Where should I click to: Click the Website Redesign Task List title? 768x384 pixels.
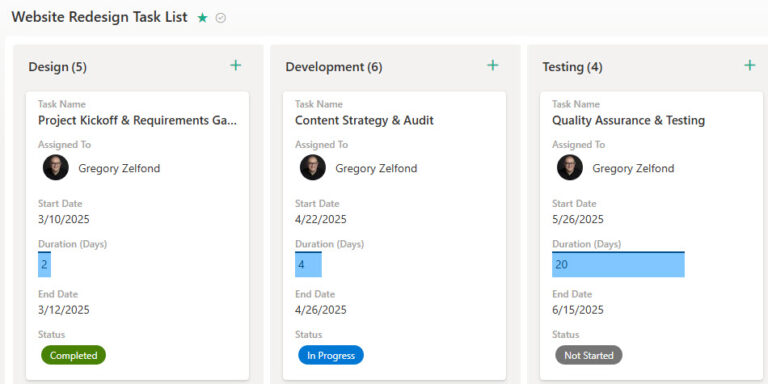pyautogui.click(x=99, y=17)
